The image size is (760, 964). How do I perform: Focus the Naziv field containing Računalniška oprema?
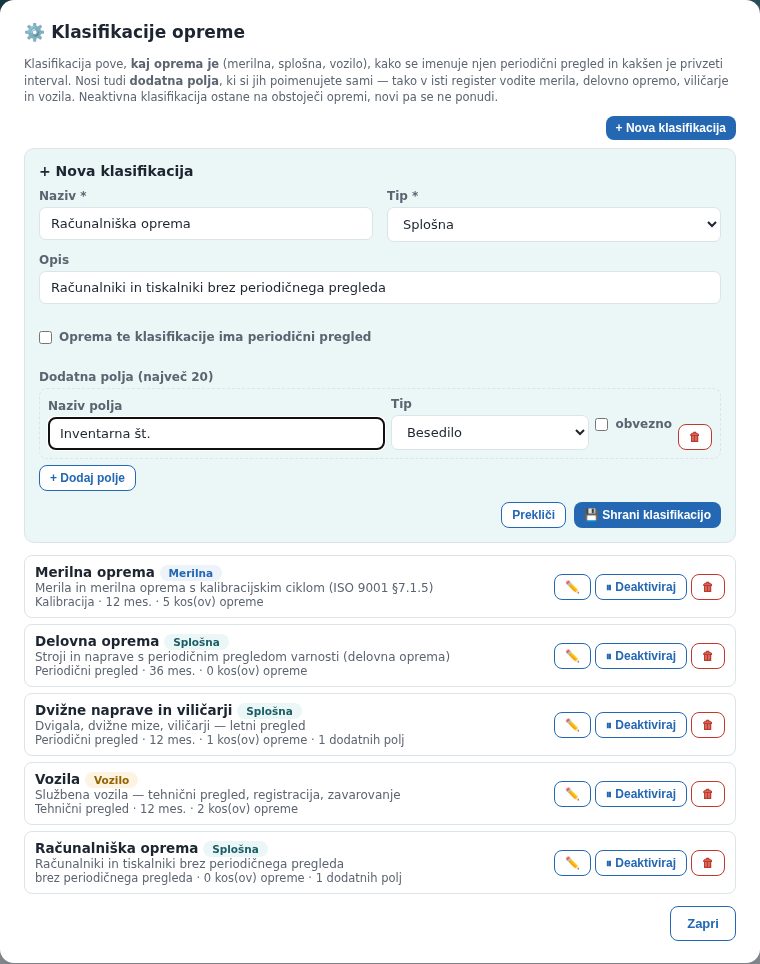point(205,224)
